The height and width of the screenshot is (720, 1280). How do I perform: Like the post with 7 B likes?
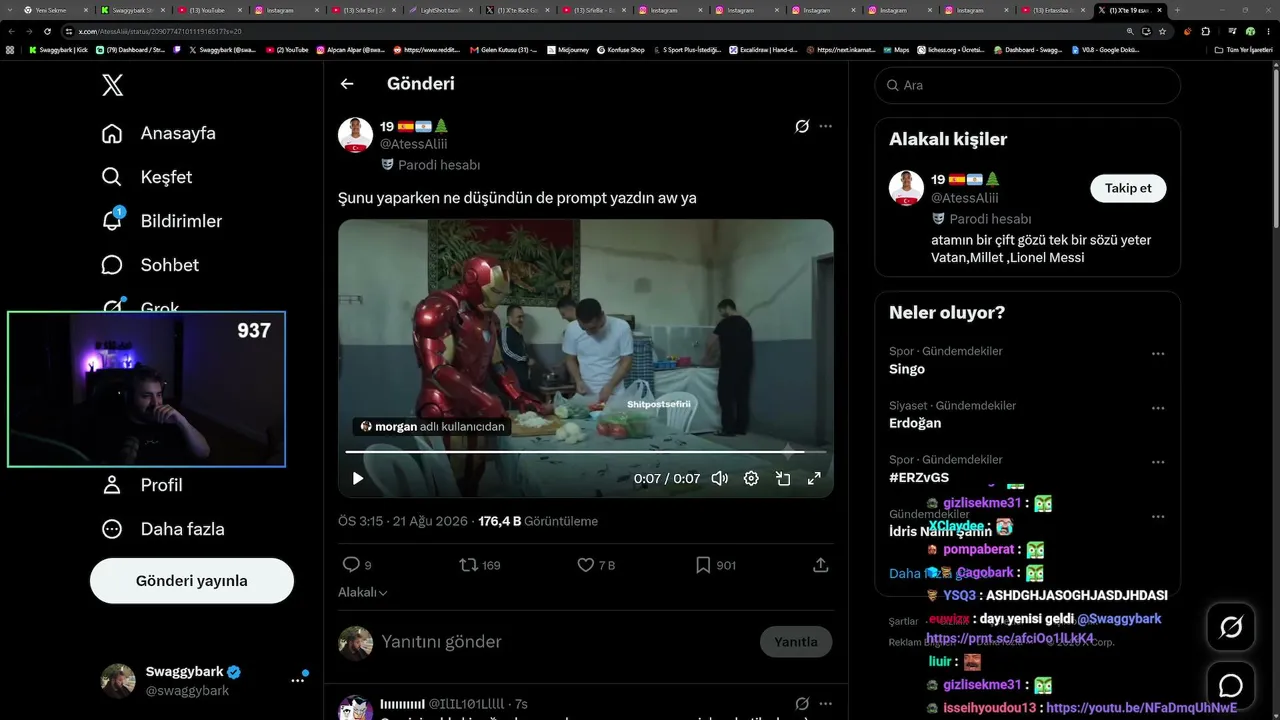[x=596, y=565]
